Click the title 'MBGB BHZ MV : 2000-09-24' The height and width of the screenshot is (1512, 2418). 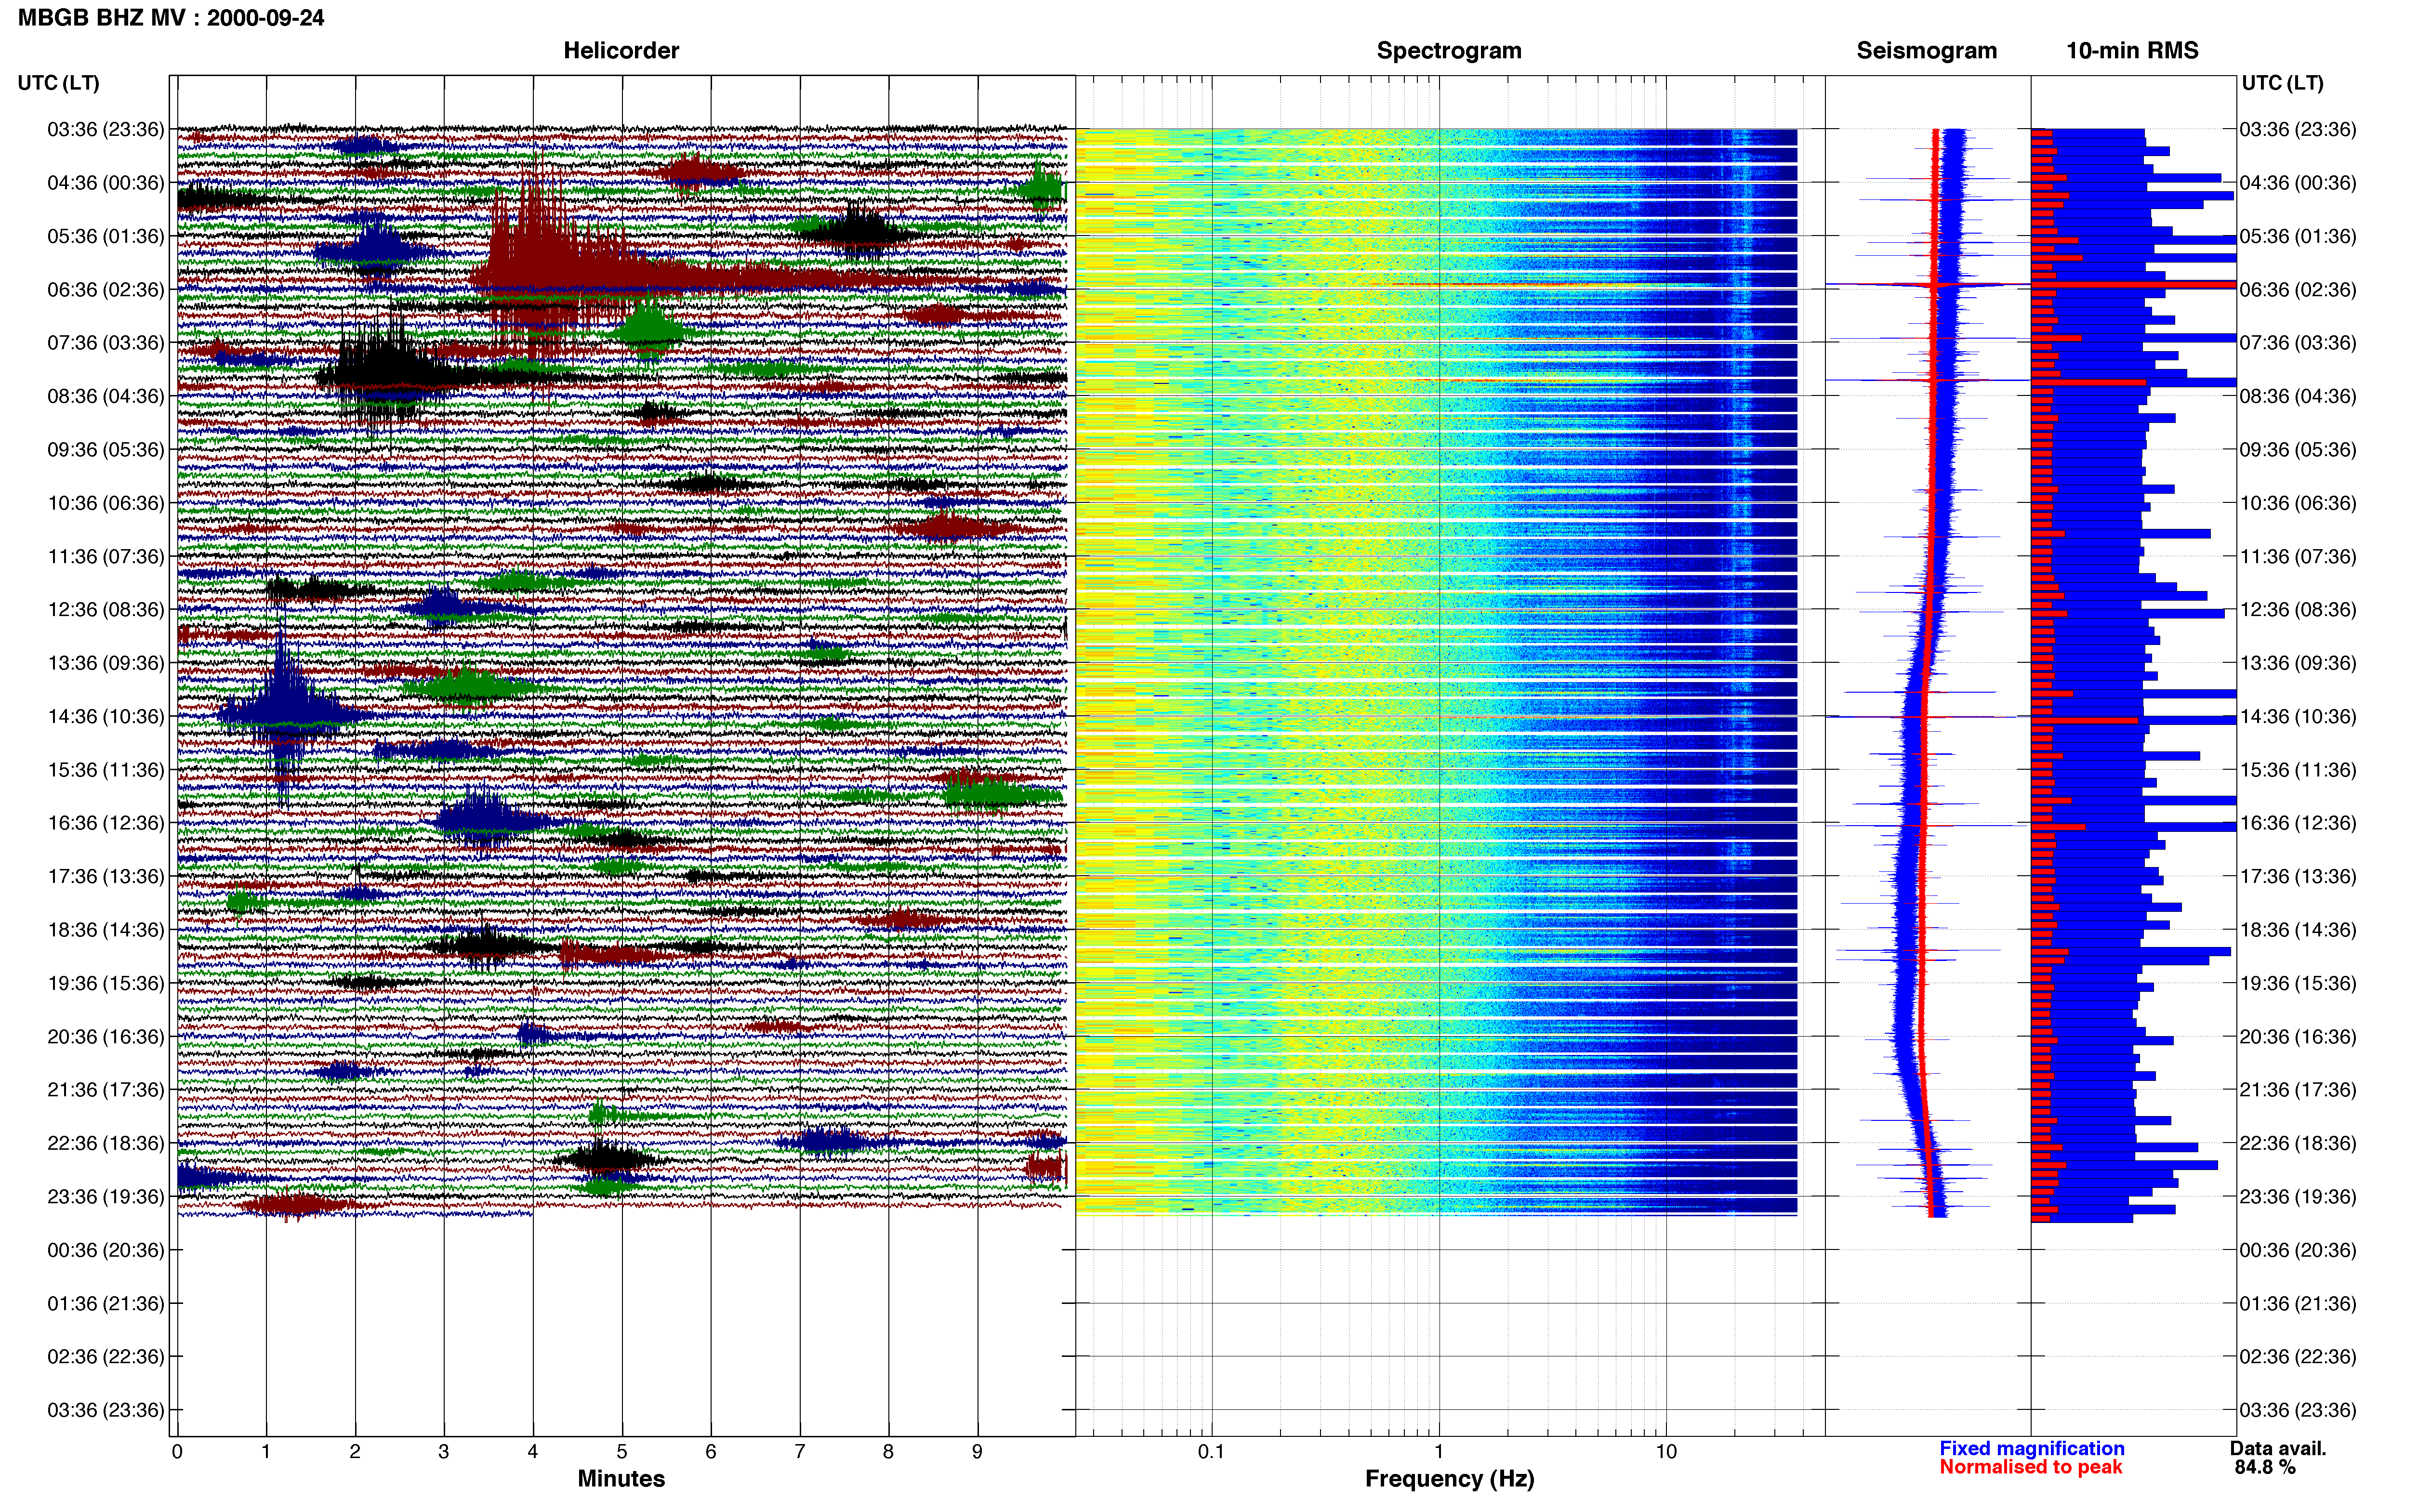click(171, 18)
